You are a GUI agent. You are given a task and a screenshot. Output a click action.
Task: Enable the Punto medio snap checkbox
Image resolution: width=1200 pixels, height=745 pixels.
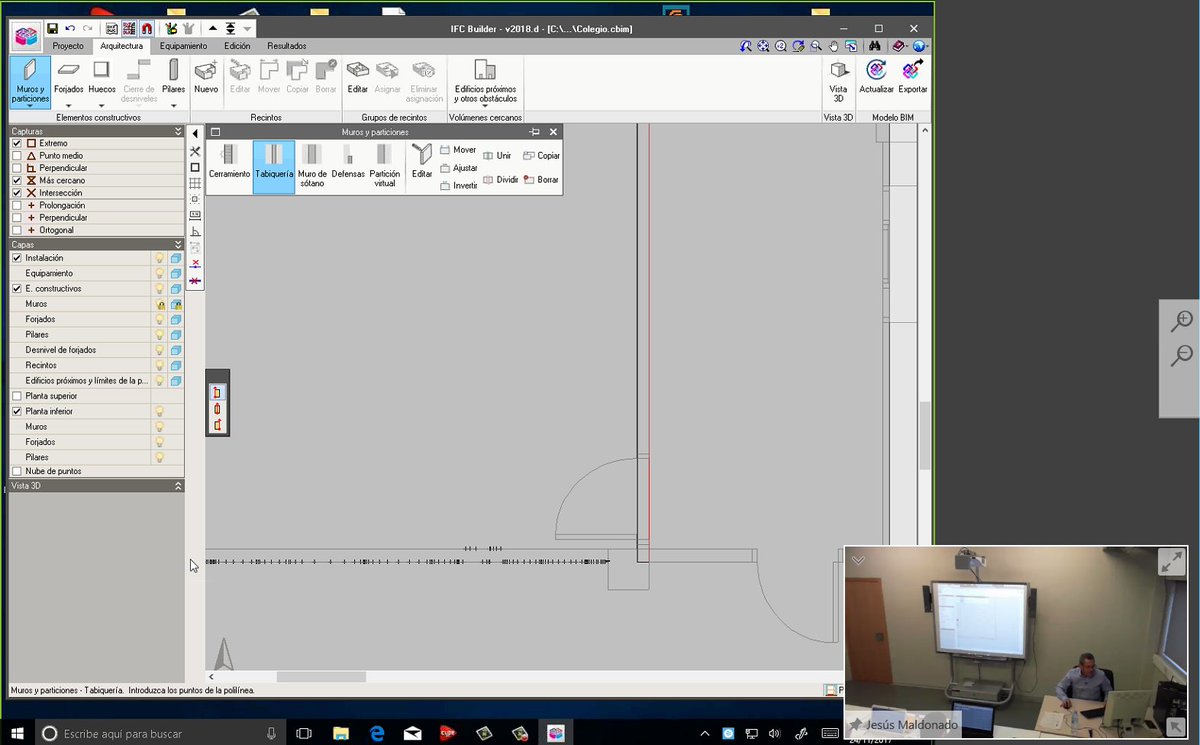click(16, 156)
